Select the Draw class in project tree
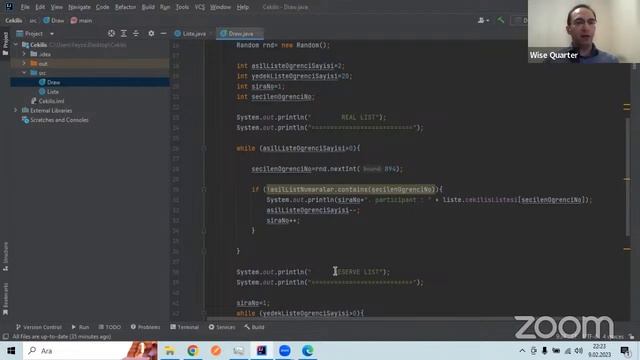Image resolution: width=640 pixels, height=360 pixels. tap(90, 82)
